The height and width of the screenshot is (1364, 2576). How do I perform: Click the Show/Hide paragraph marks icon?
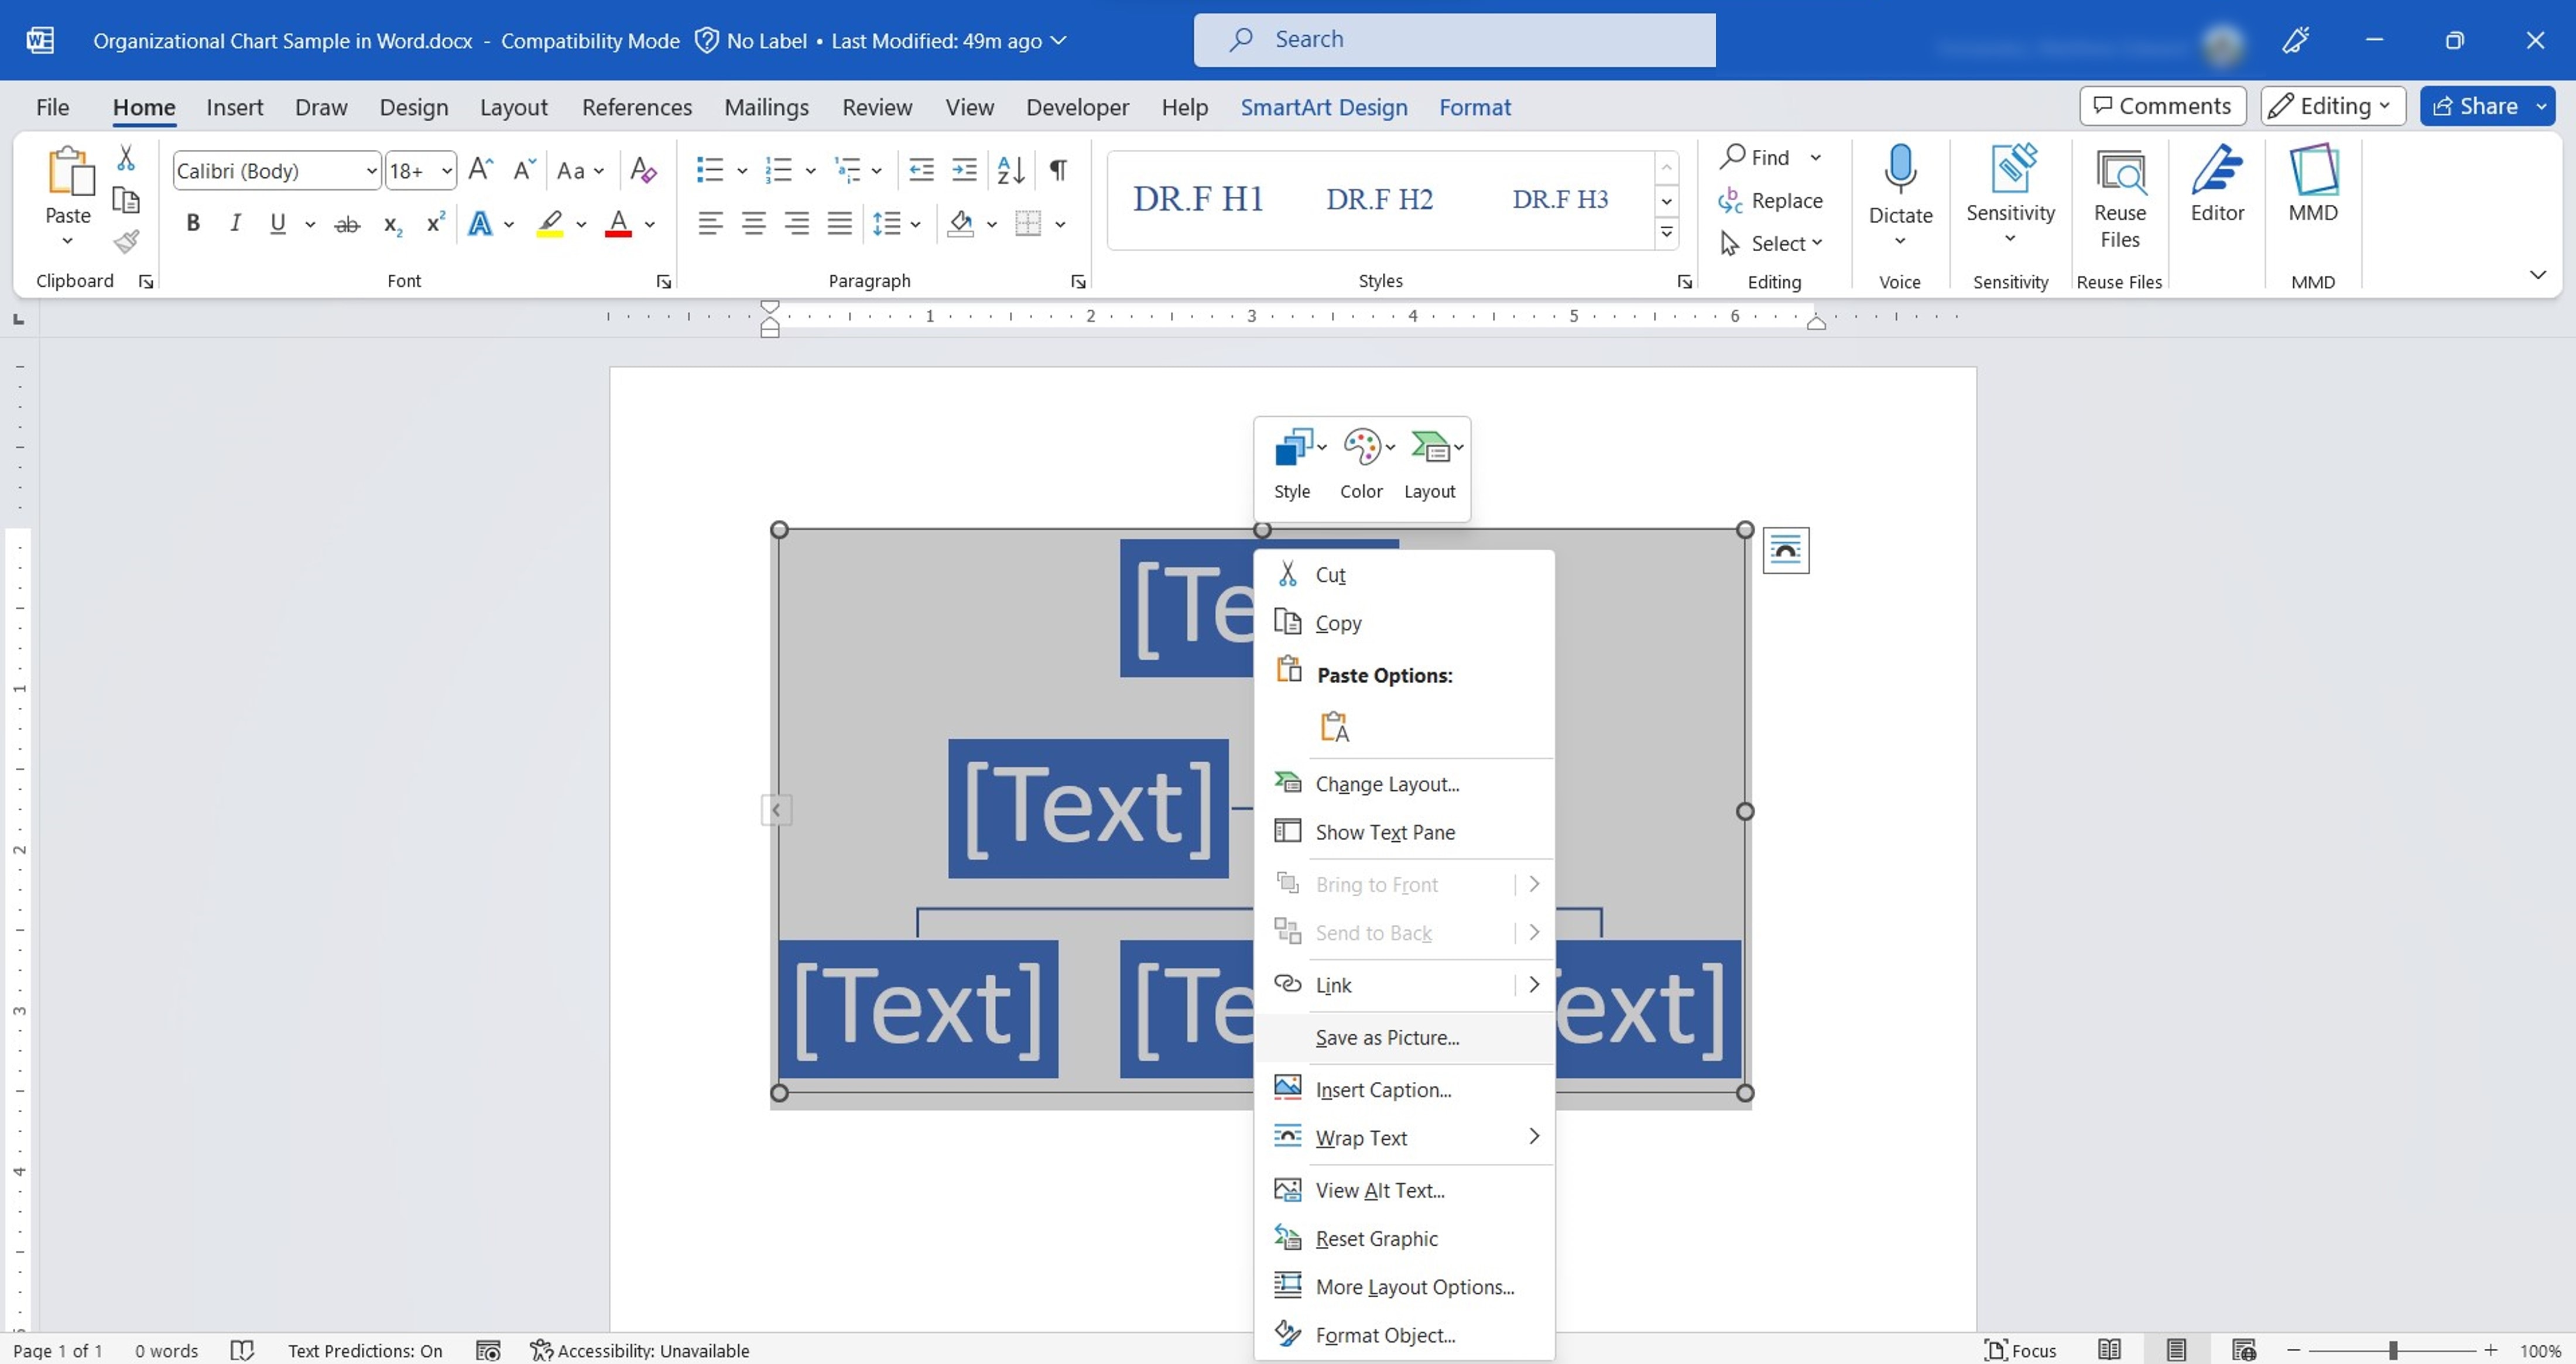coord(1057,170)
